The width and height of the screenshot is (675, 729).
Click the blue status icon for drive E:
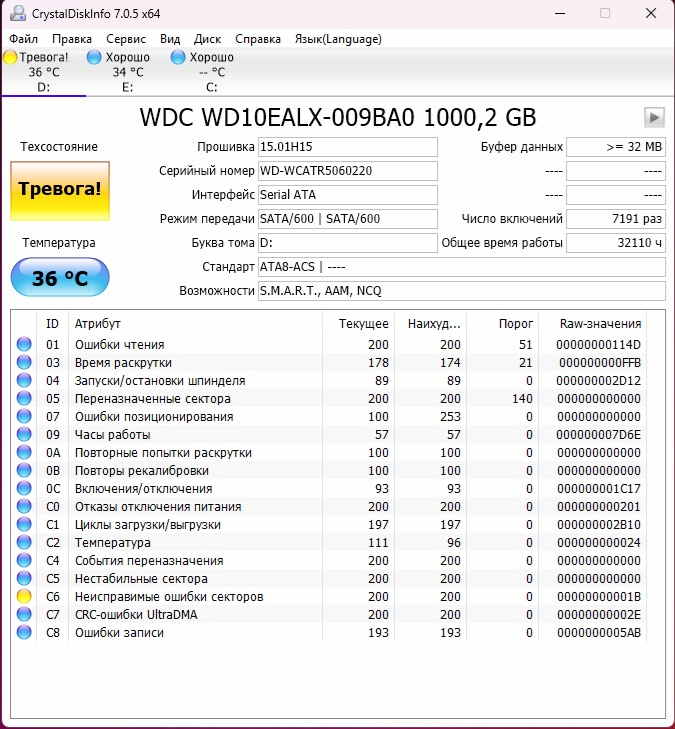click(94, 57)
